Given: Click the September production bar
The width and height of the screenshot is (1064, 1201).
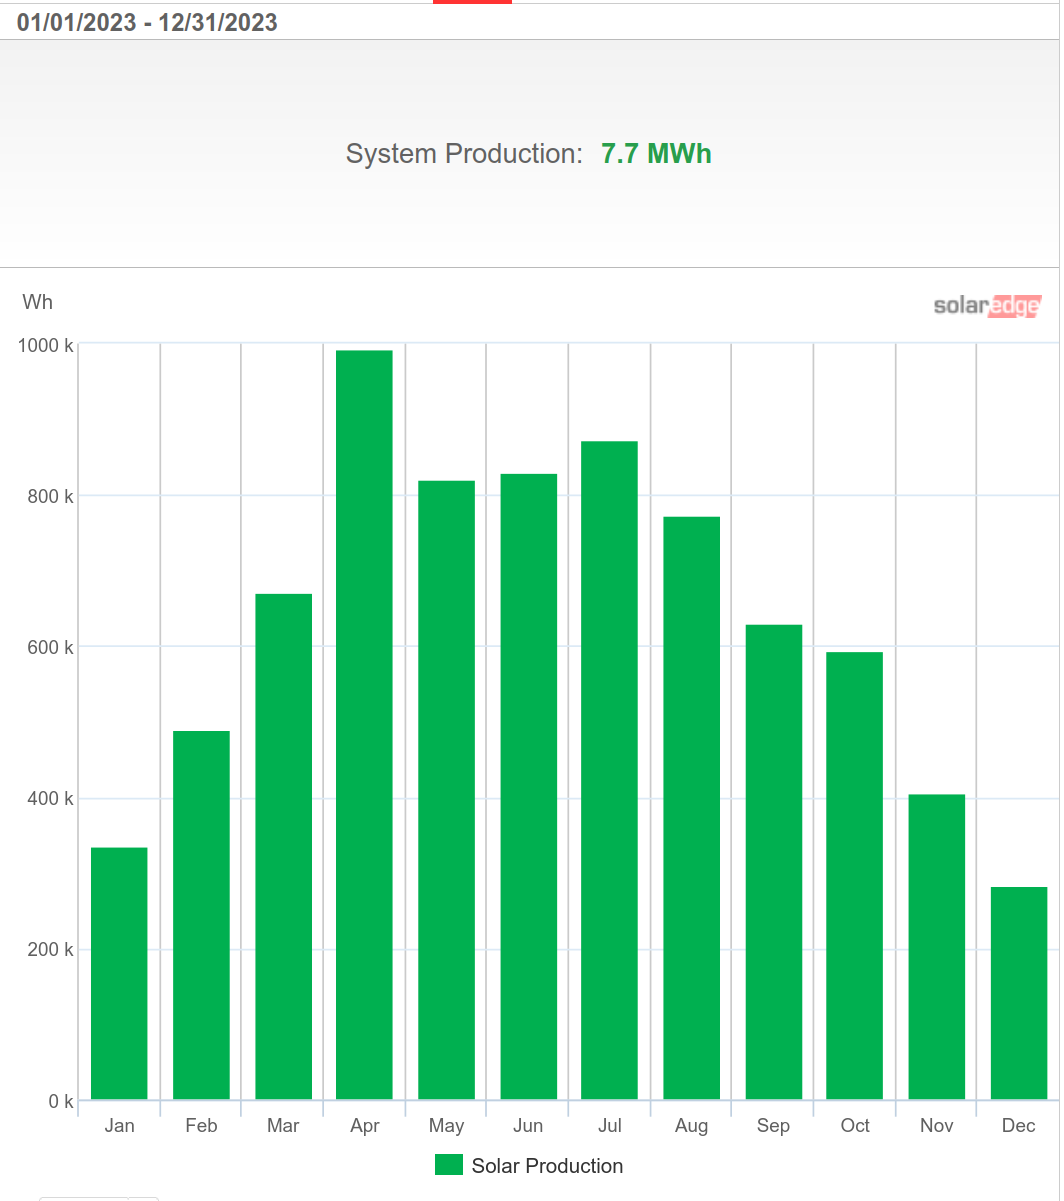Looking at the screenshot, I should pos(773,862).
